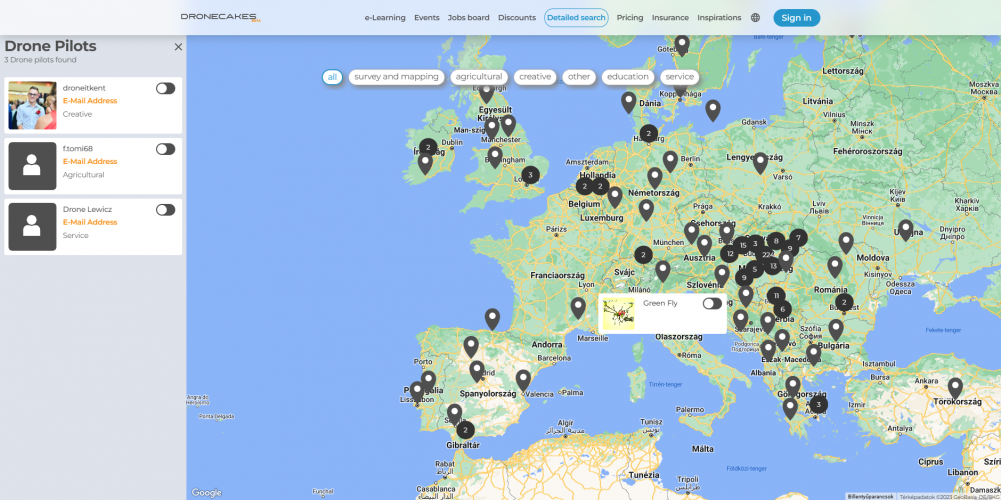The image size is (1001, 500).
Task: Close the Drone Pilots panel
Action: (x=178, y=47)
